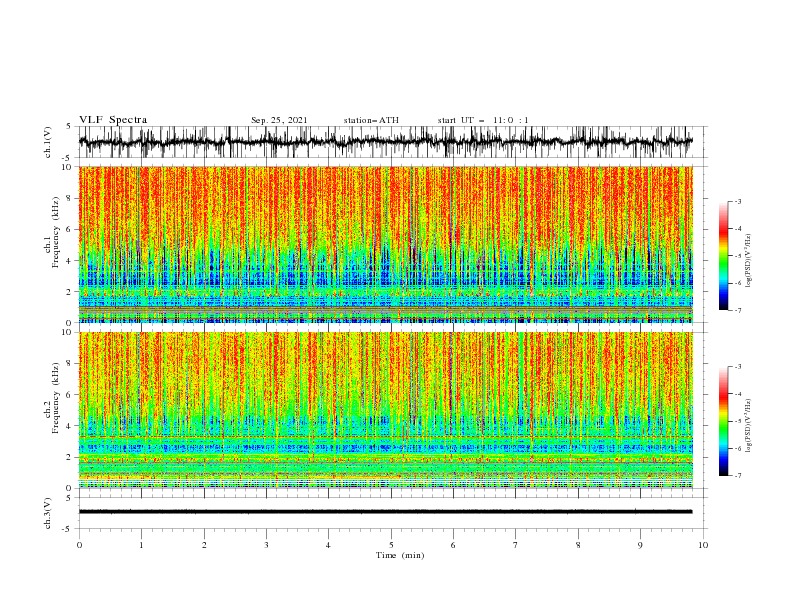The width and height of the screenshot is (792, 612).
Task: Click the "-7" value on ch.2 colorbar
Action: click(737, 476)
